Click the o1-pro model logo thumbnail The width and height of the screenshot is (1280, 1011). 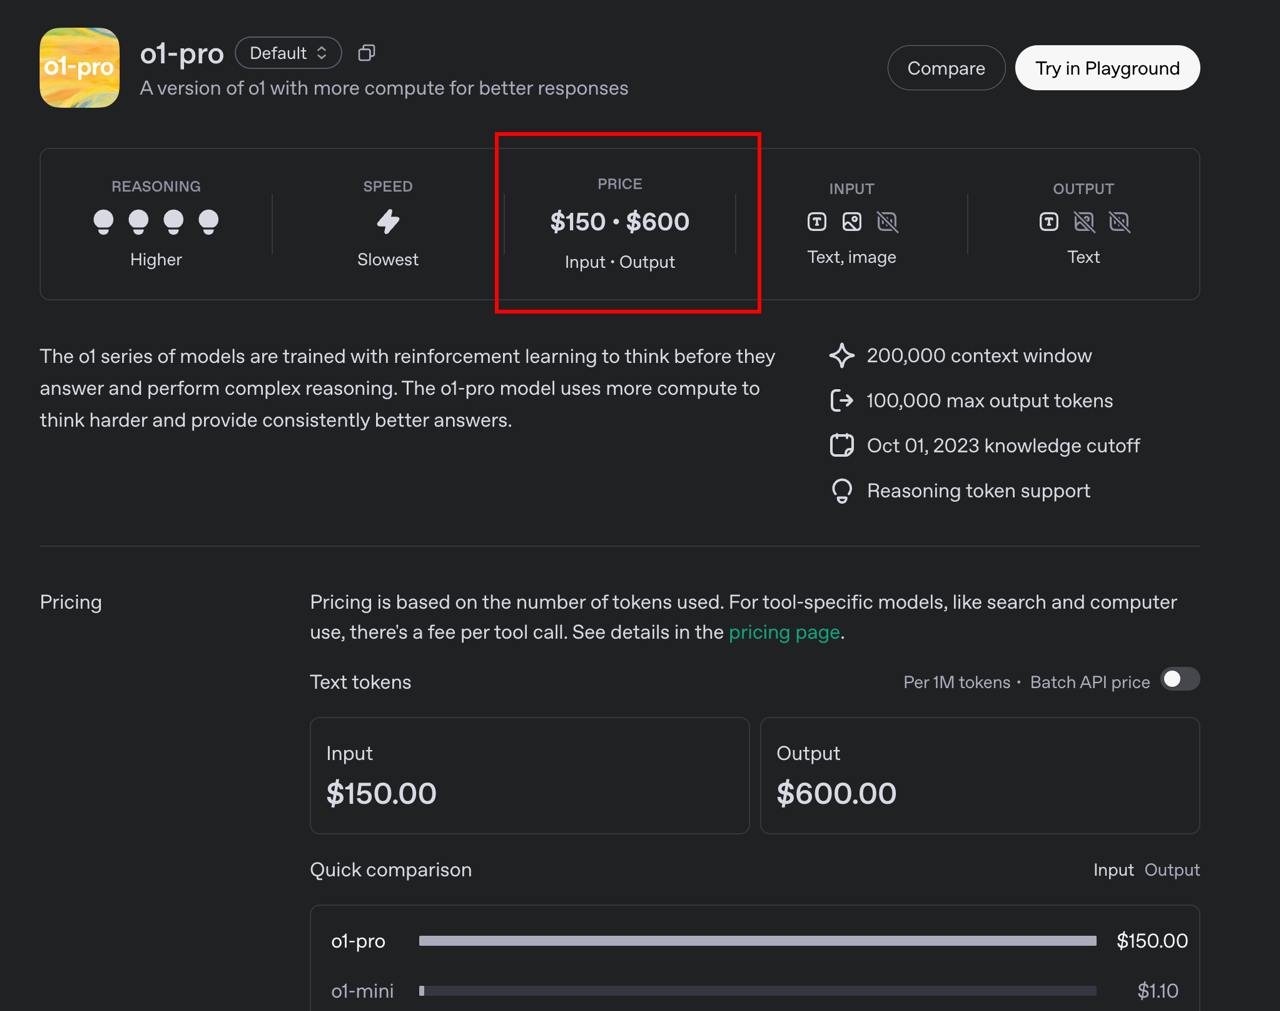tap(80, 68)
